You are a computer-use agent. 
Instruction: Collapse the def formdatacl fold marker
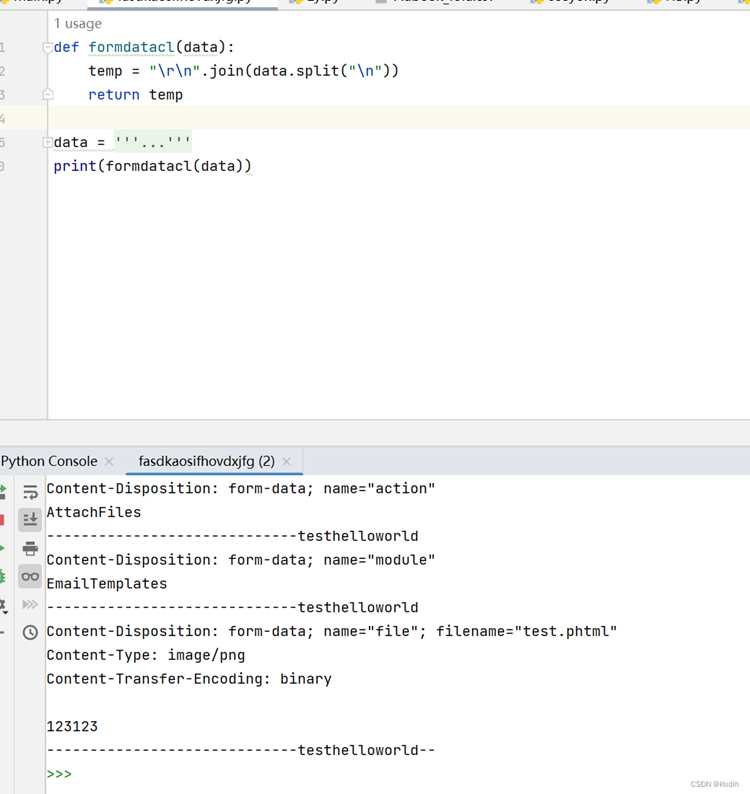[48, 47]
